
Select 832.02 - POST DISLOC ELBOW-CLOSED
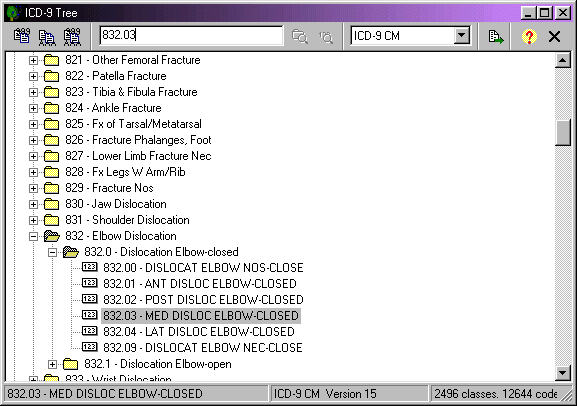click(x=203, y=300)
